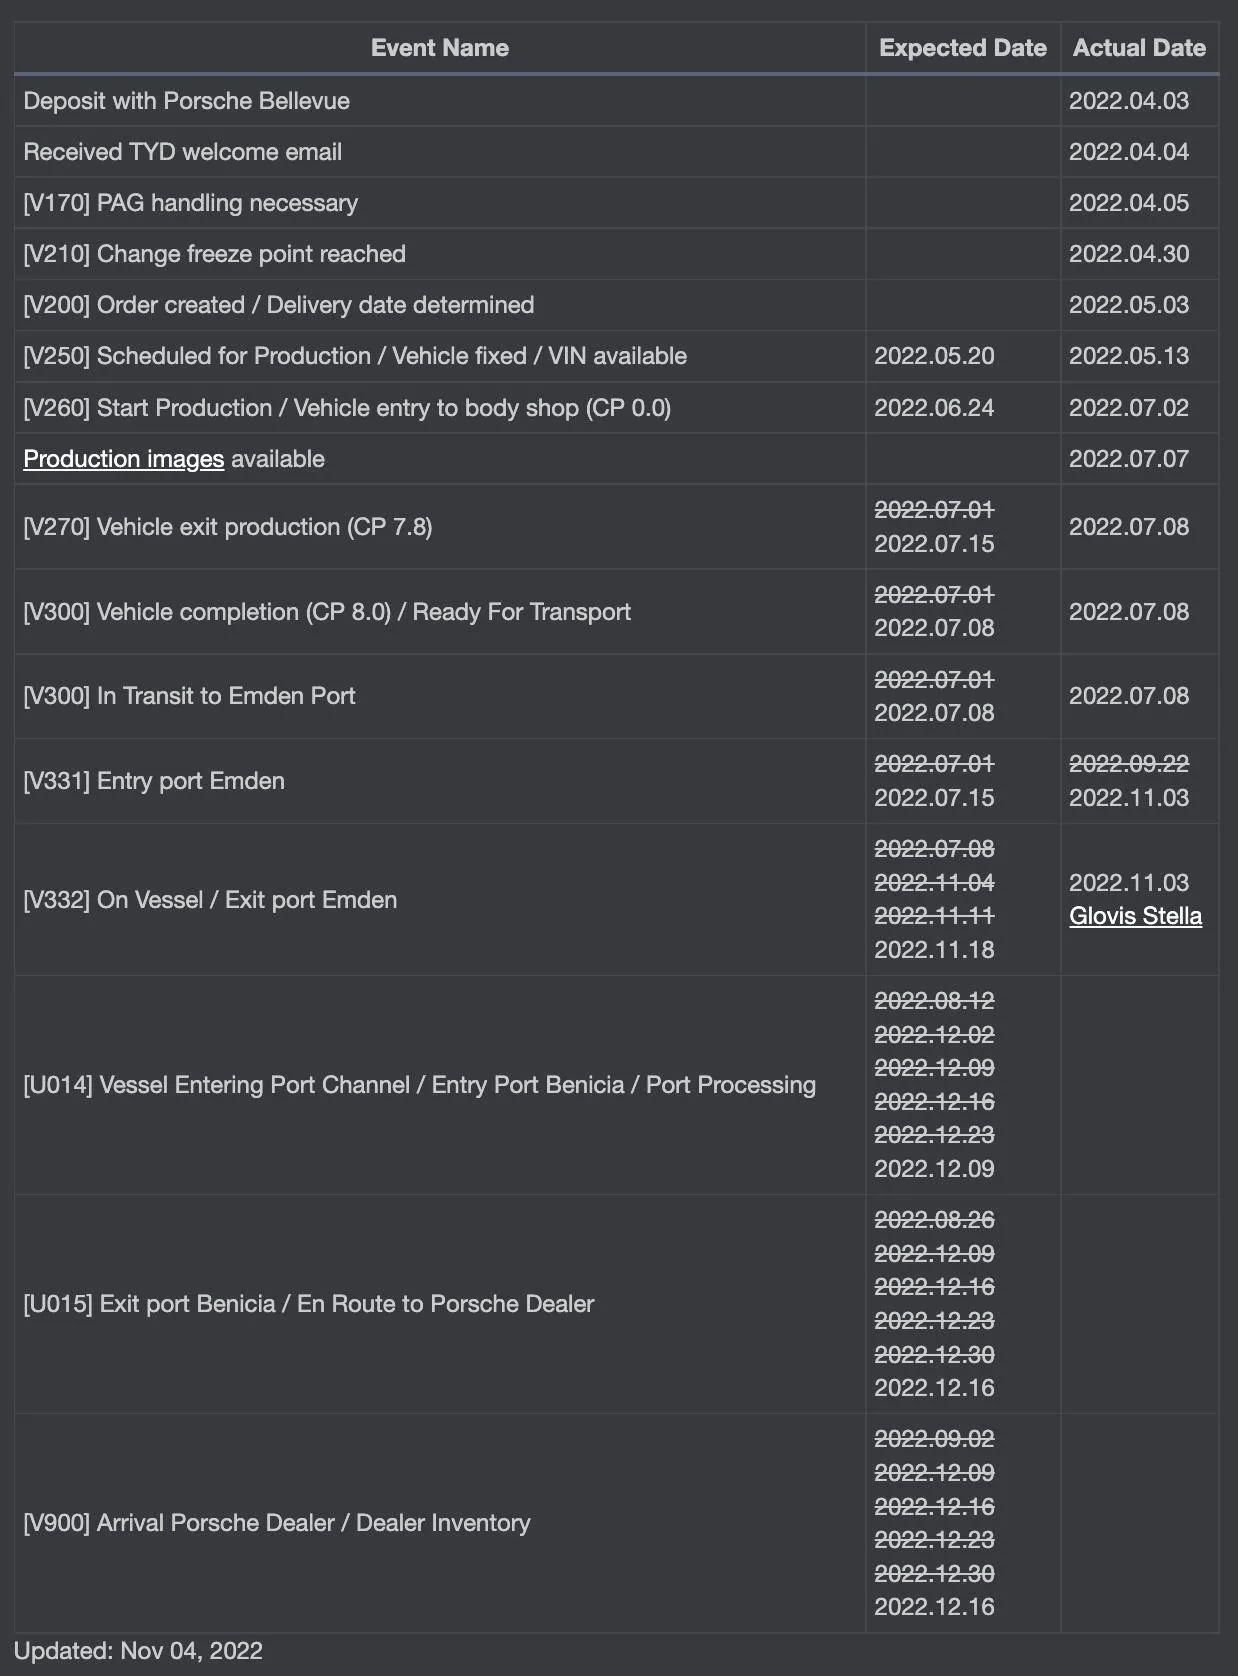Select the V900 Arrival Porsche Dealer event
The image size is (1238, 1676).
coord(276,1523)
